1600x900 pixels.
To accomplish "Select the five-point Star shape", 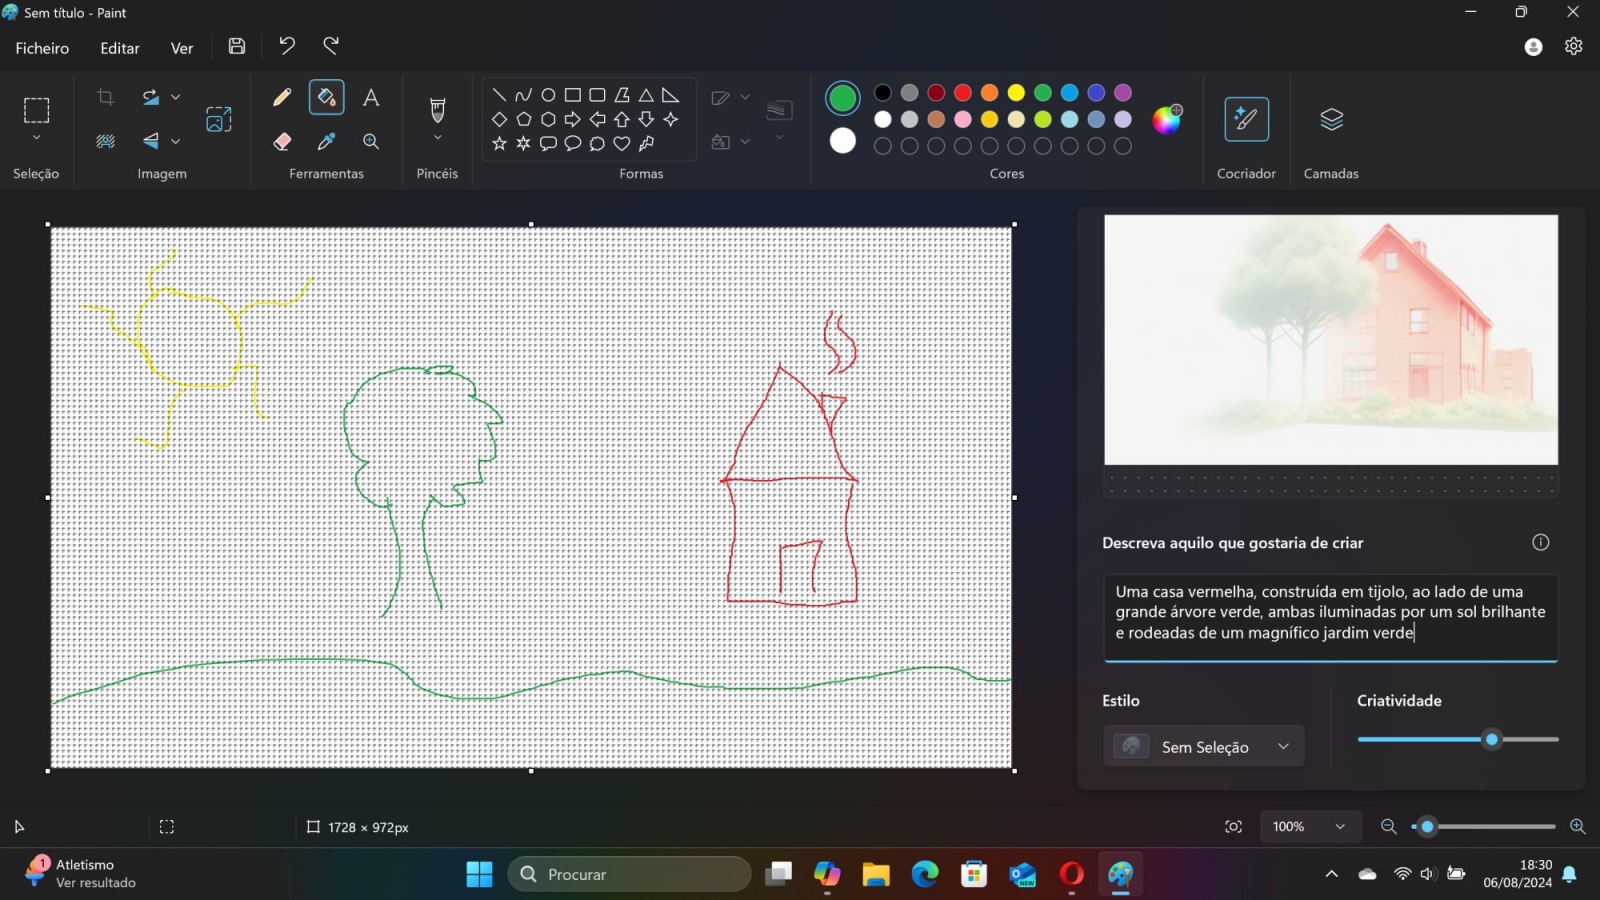I will pyautogui.click(x=499, y=143).
